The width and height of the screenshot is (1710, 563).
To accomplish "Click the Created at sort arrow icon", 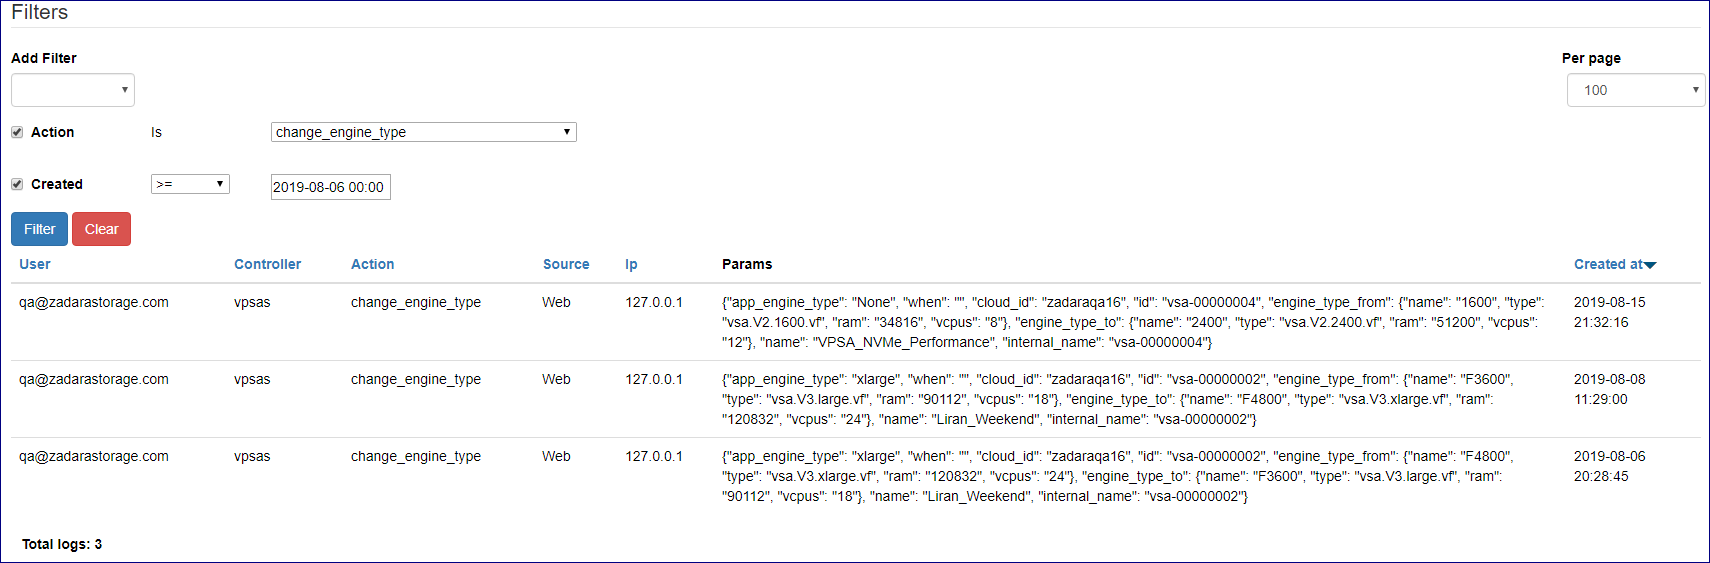I will [x=1650, y=265].
